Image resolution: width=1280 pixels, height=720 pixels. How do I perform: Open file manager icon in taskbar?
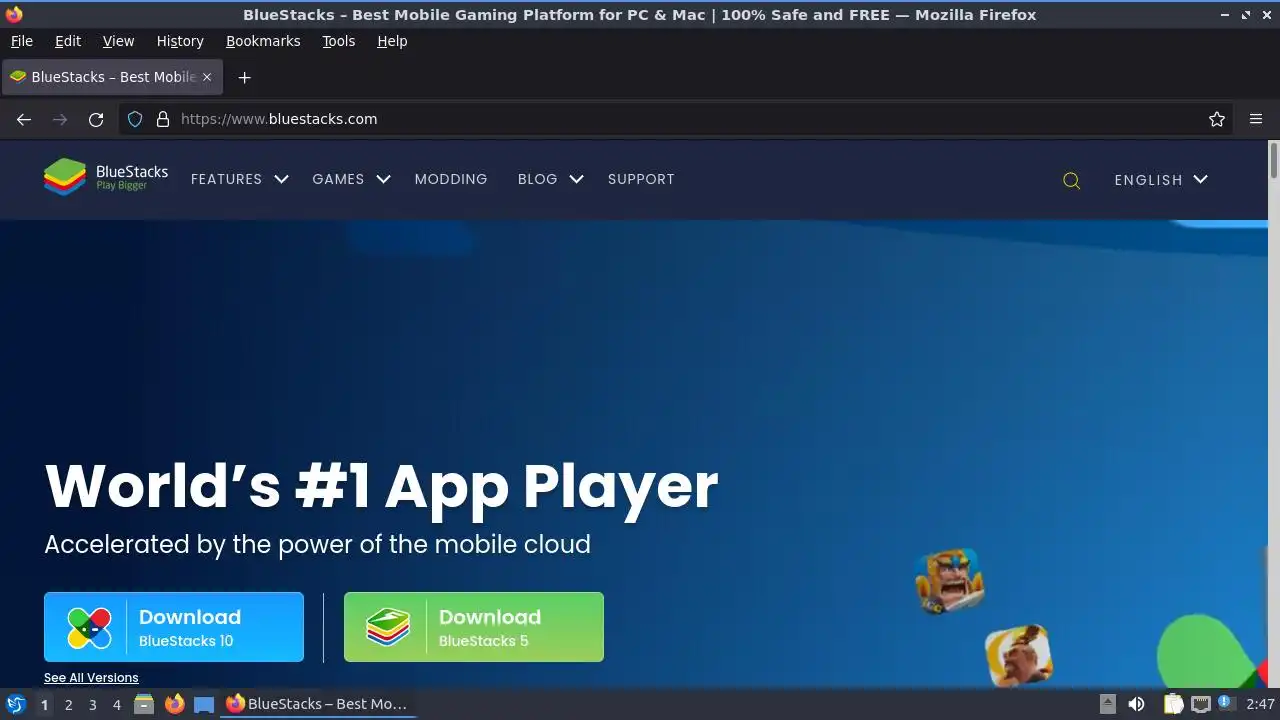[x=144, y=704]
